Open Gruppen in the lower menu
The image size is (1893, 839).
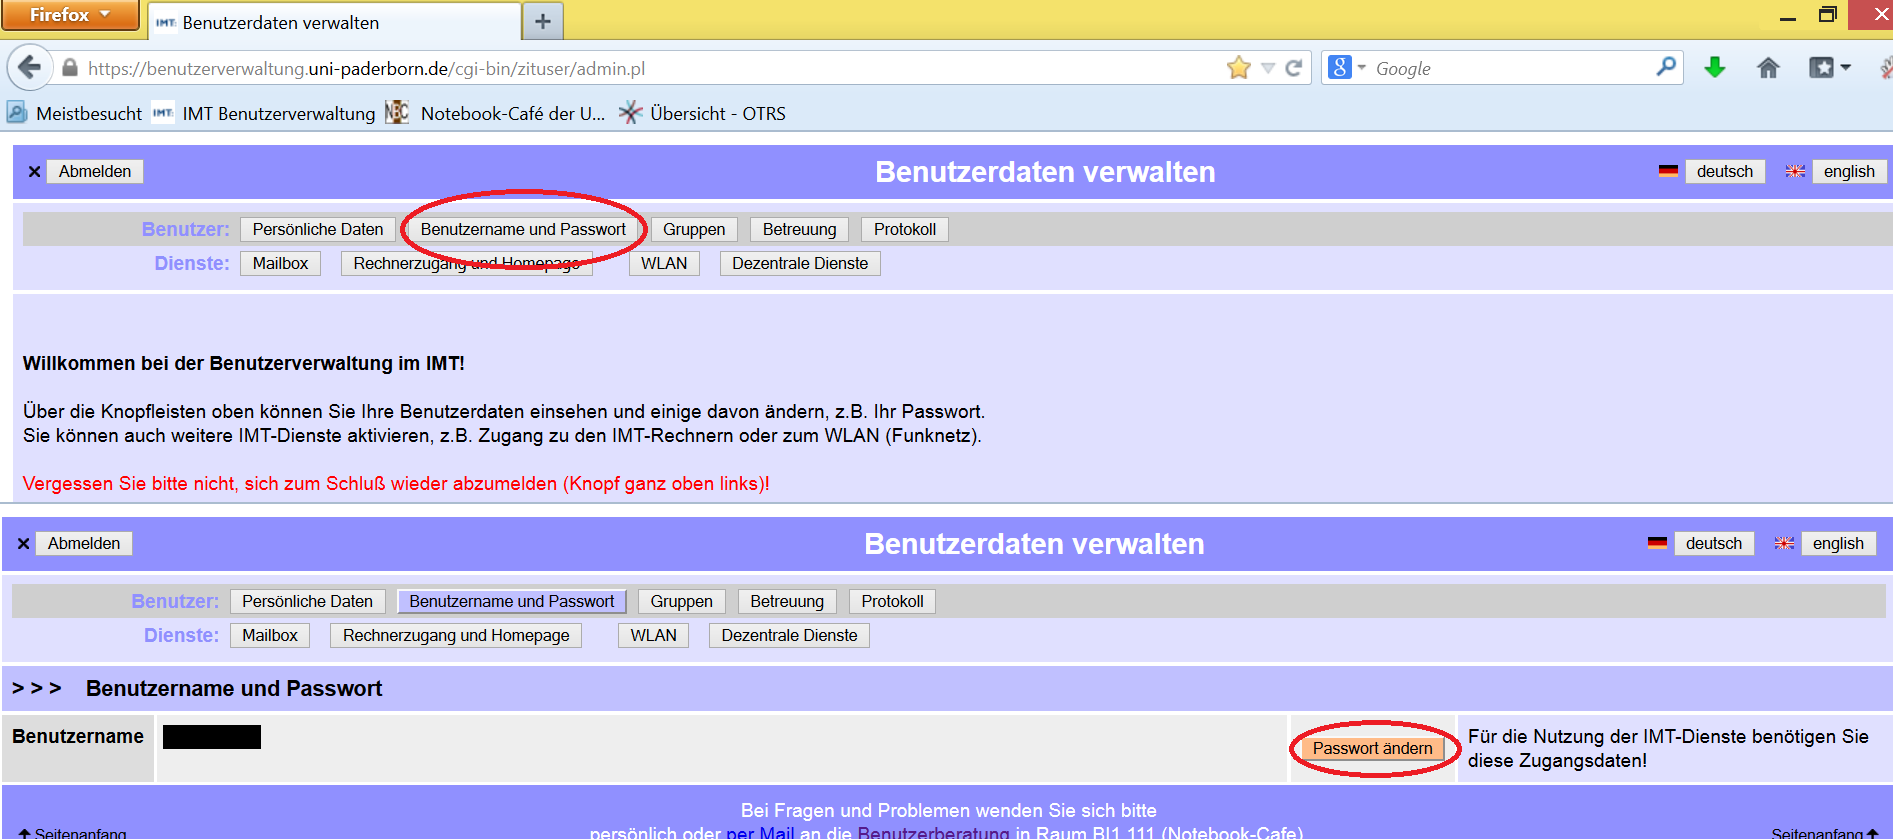click(682, 601)
